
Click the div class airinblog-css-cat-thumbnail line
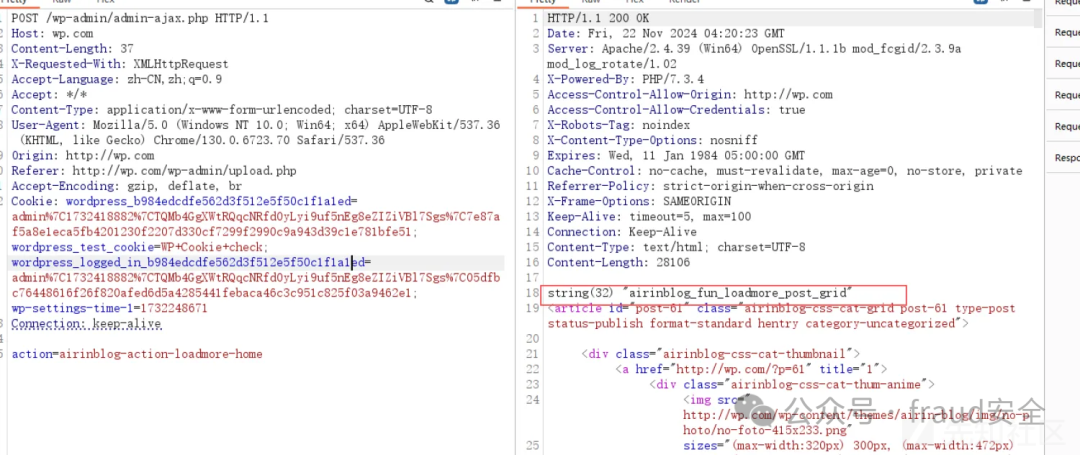click(x=720, y=354)
